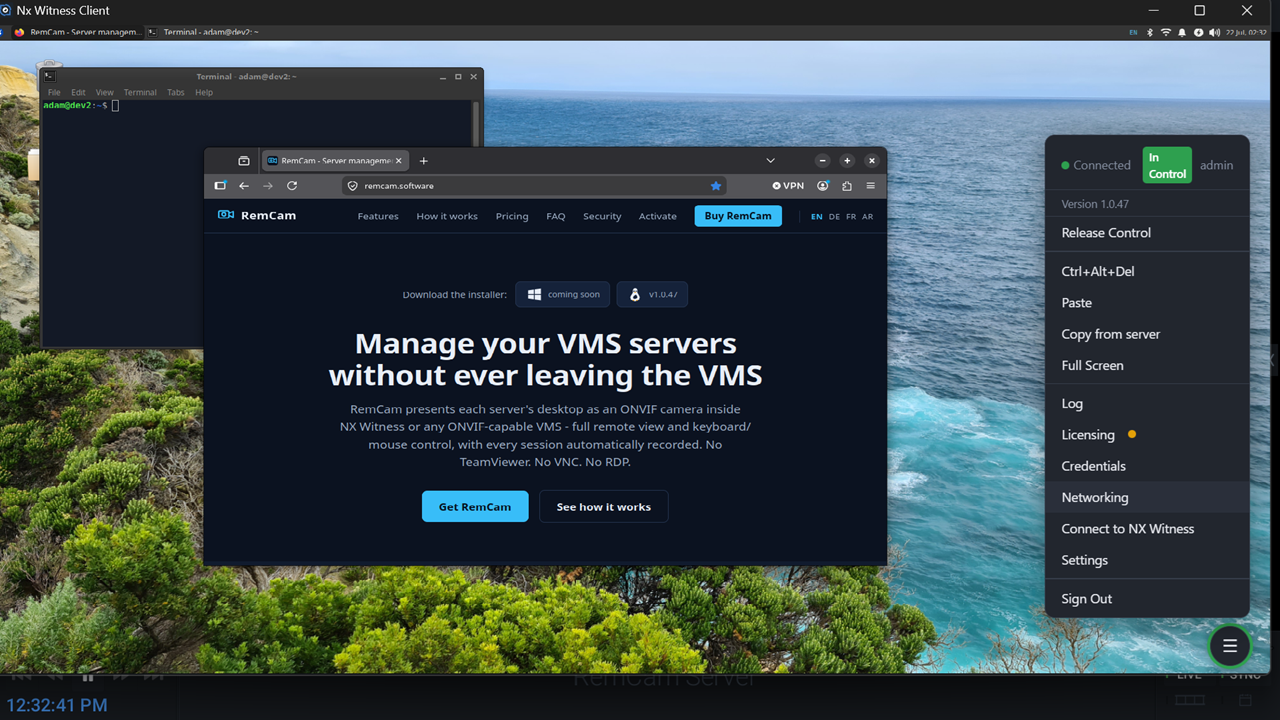This screenshot has height=720, width=1280.
Task: Open the Pricing link in navigation
Action: coord(512,216)
